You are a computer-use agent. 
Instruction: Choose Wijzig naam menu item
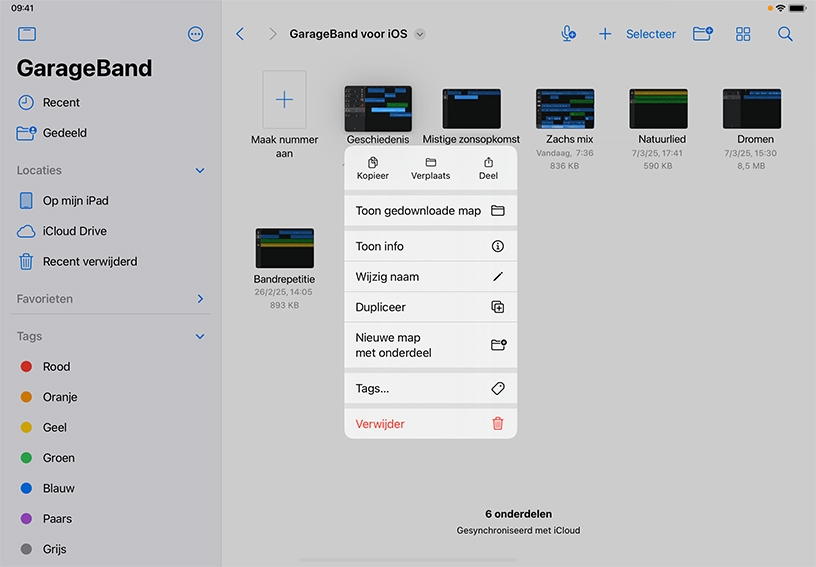(x=431, y=277)
